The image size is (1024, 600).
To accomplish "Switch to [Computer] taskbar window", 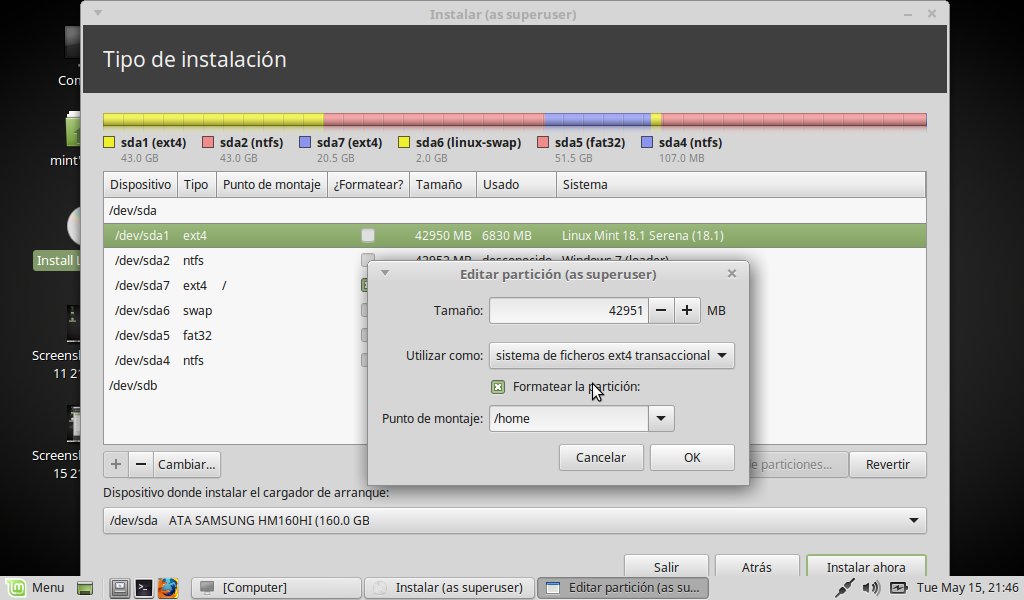I will pyautogui.click(x=275, y=588).
